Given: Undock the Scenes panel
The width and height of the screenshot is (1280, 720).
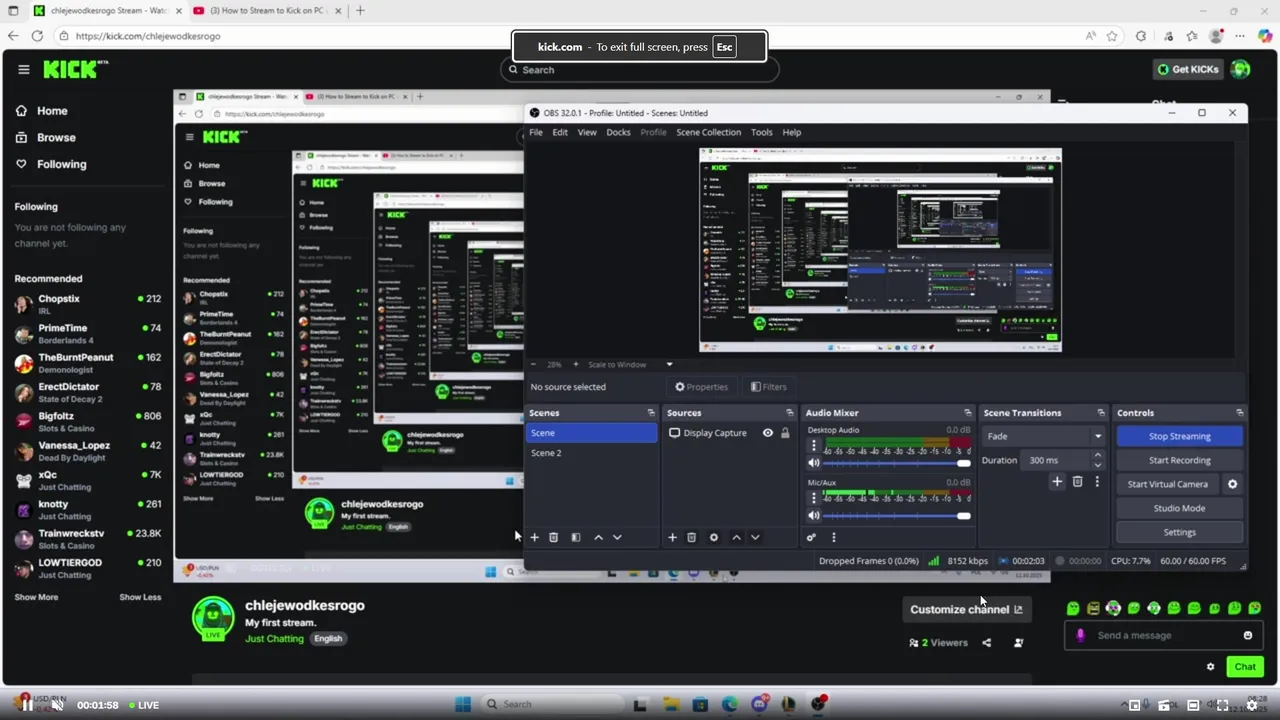Looking at the screenshot, I should (x=651, y=413).
